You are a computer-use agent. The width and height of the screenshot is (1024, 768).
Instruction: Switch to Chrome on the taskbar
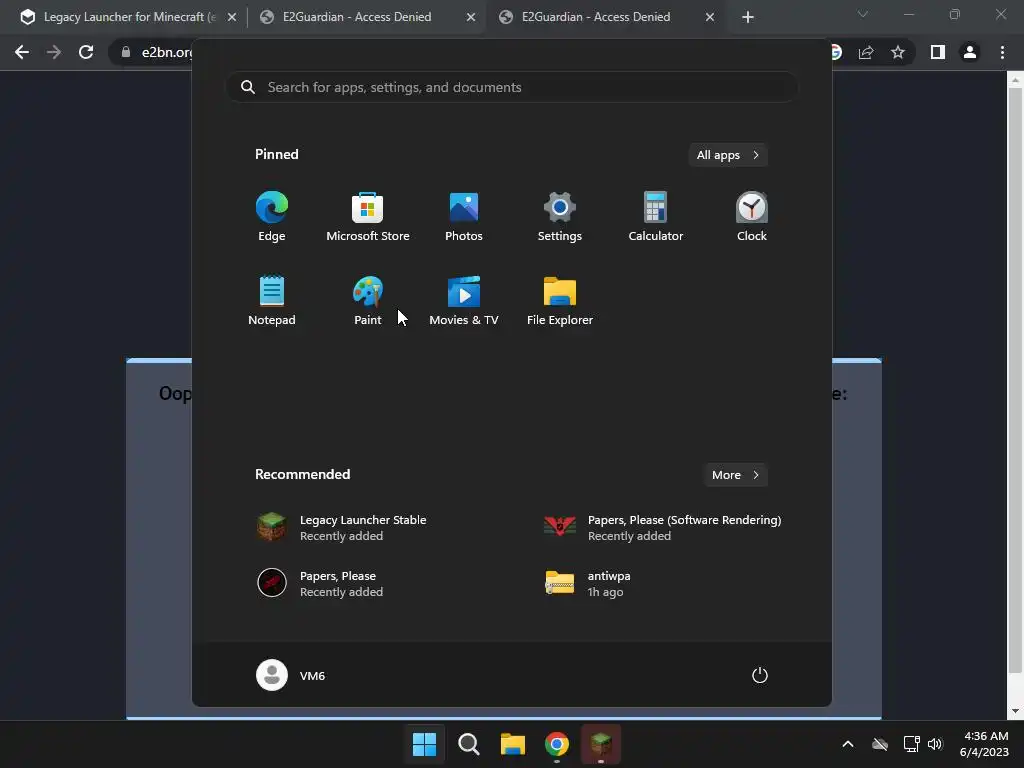pos(557,744)
